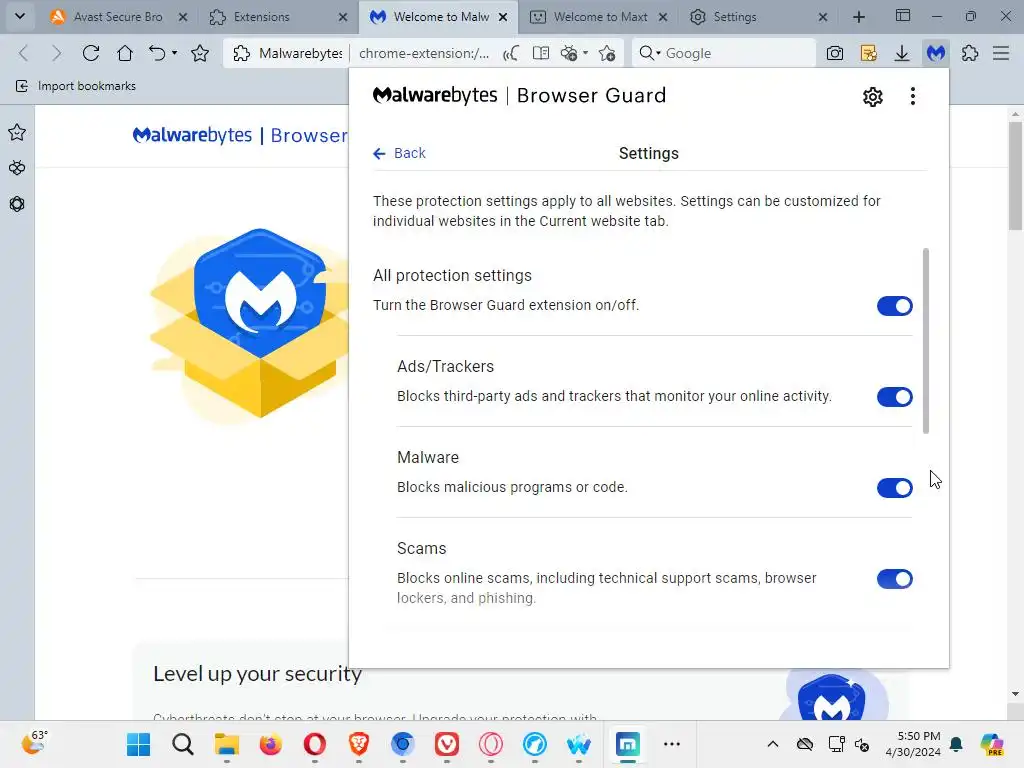Viewport: 1024px width, 768px height.
Task: Open the downloads arrow icon
Action: (902, 53)
